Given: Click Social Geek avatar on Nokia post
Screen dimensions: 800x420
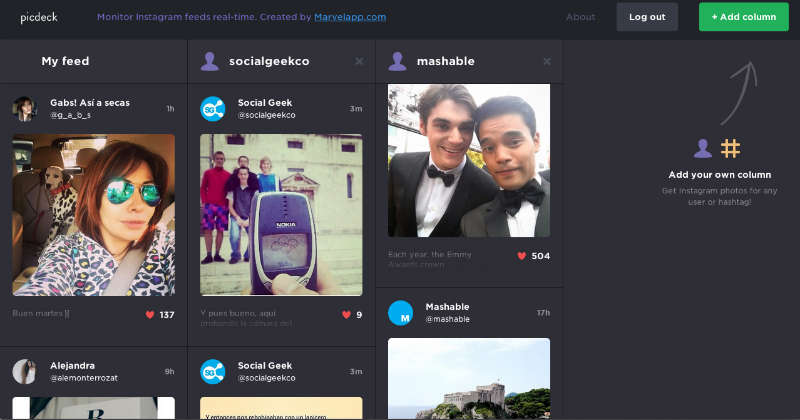Looking at the screenshot, I should [x=213, y=109].
